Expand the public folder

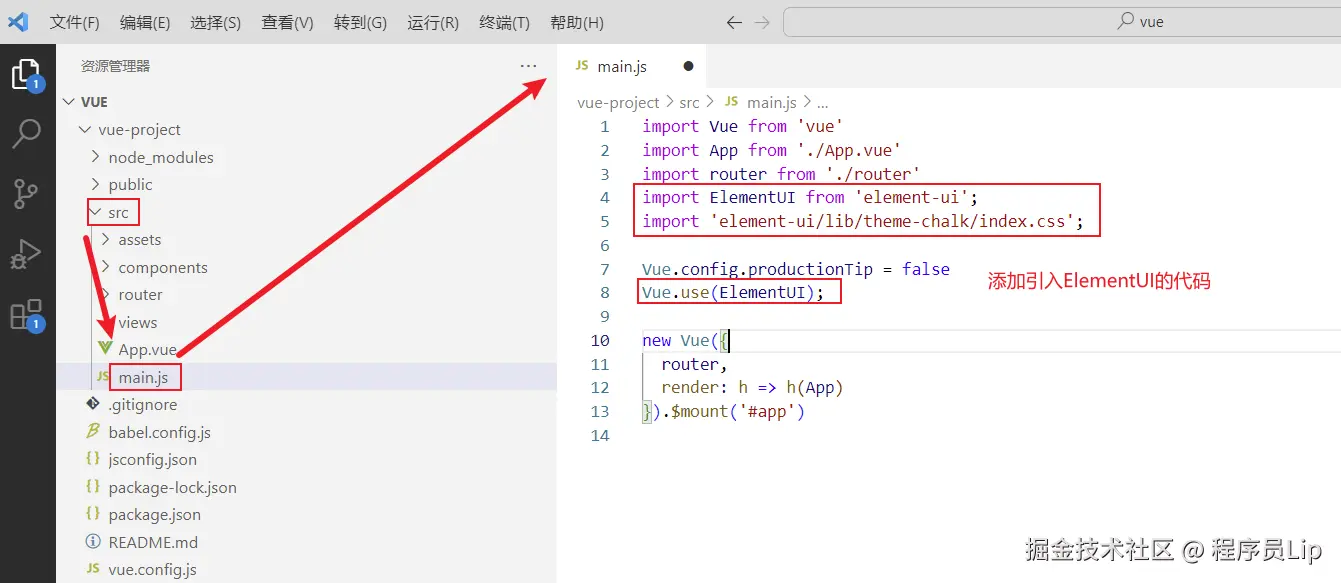tap(95, 185)
